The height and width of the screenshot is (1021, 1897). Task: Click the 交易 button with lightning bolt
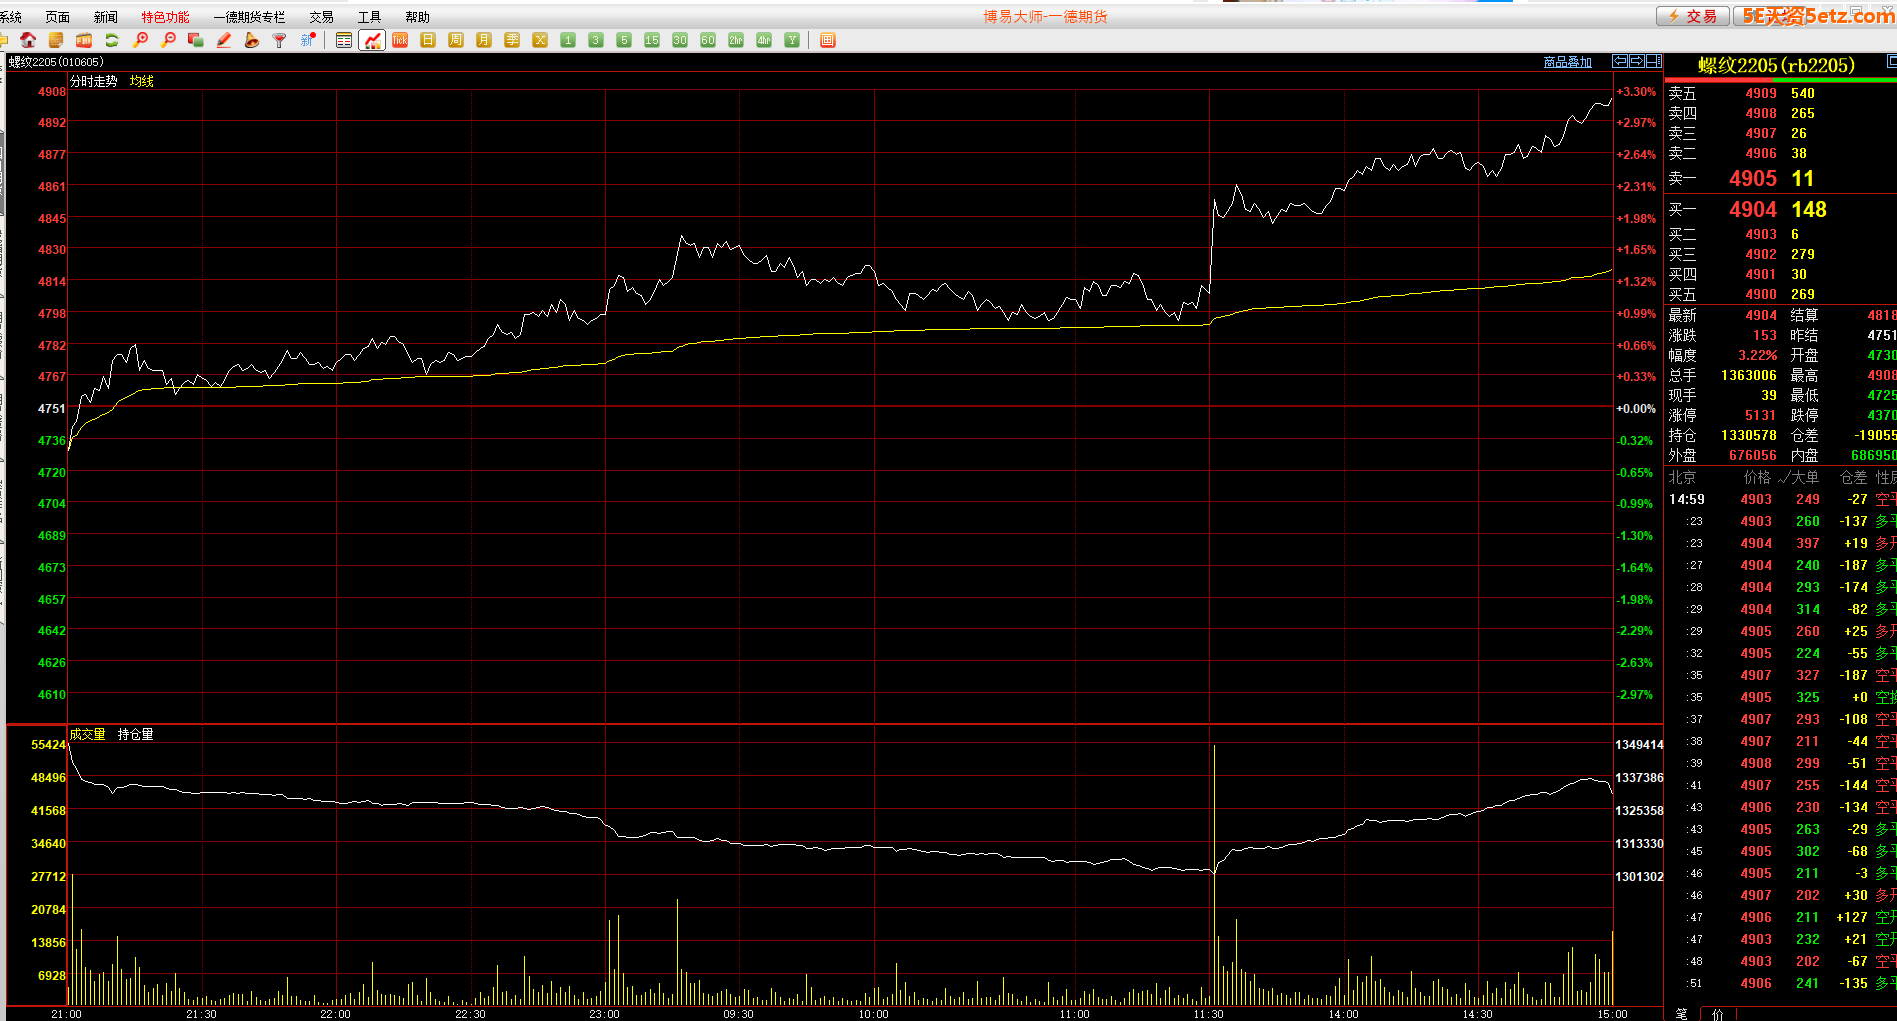pos(1692,16)
